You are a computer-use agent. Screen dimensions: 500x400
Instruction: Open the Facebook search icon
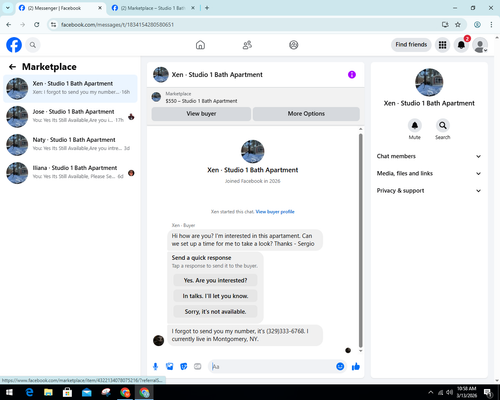33,45
